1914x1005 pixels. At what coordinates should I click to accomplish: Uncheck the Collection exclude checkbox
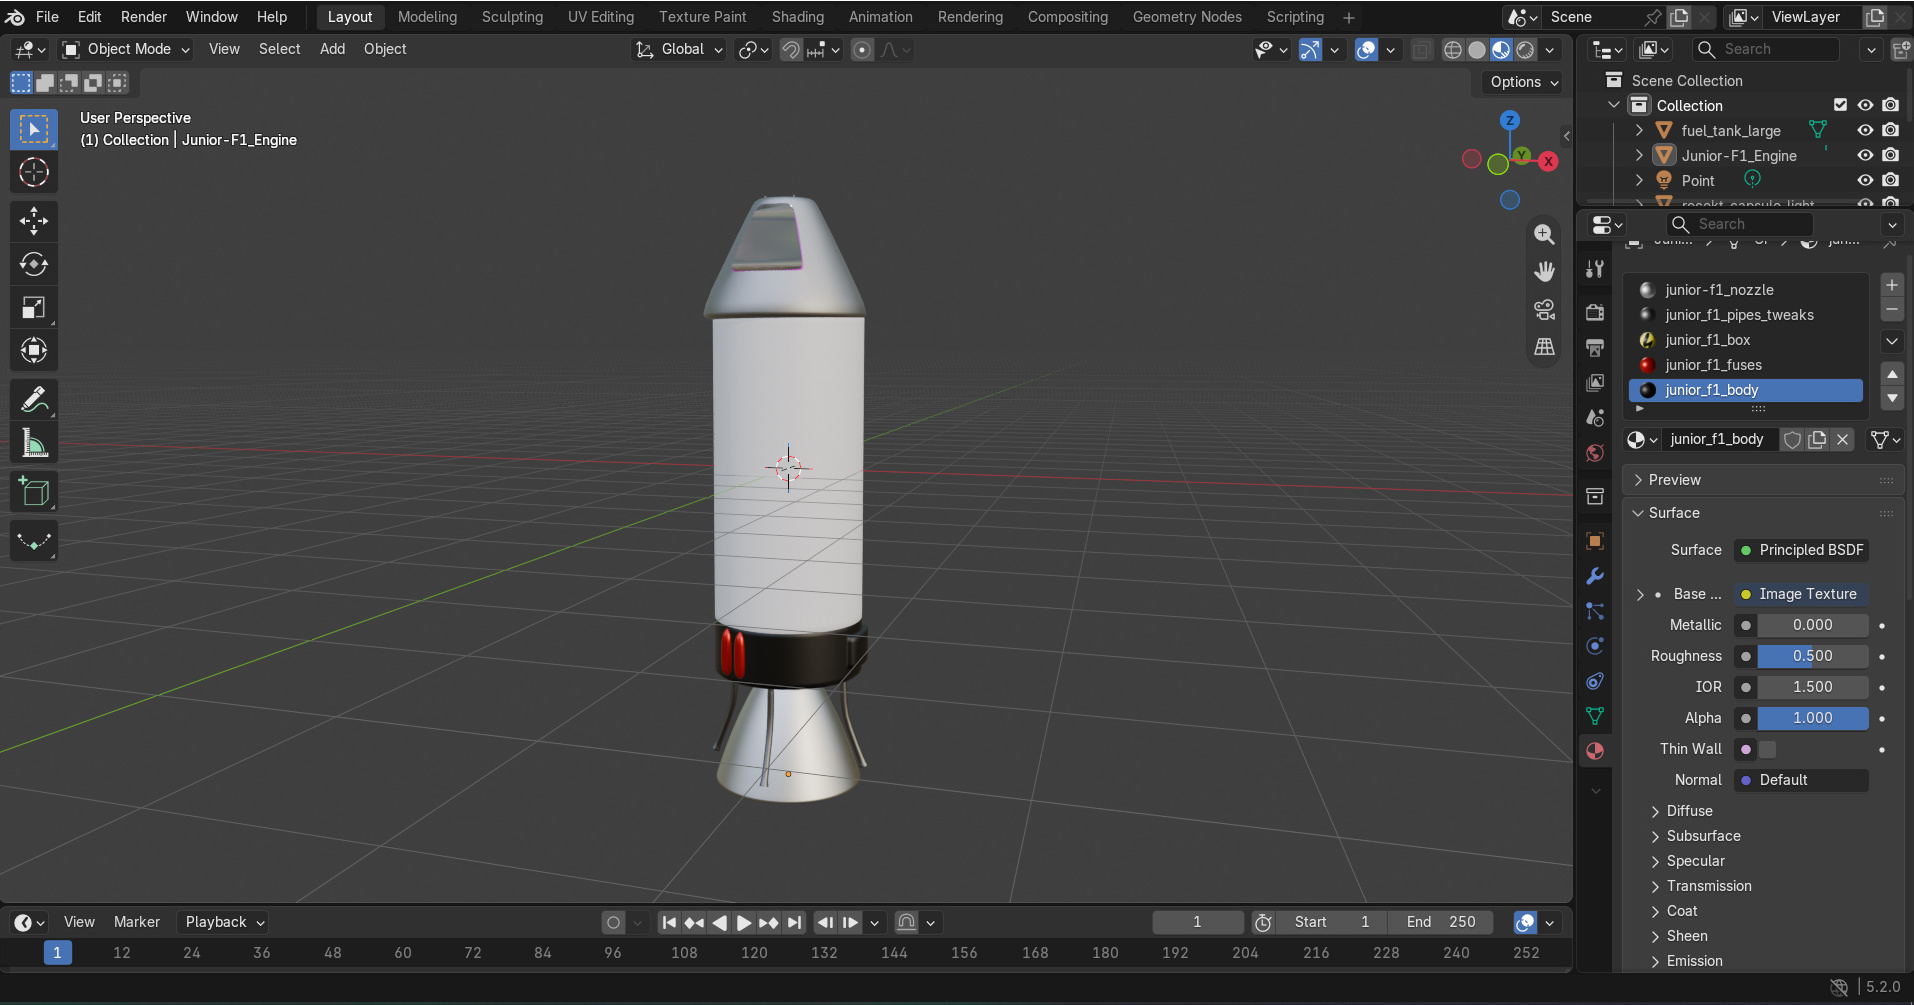pos(1840,105)
